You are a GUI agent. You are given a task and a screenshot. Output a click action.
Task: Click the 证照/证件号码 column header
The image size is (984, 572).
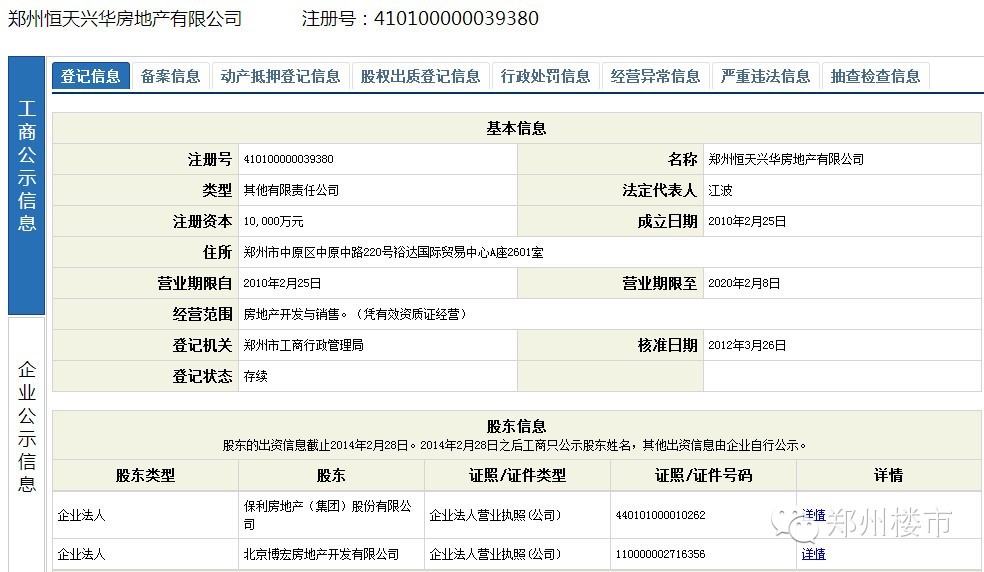pyautogui.click(x=703, y=475)
